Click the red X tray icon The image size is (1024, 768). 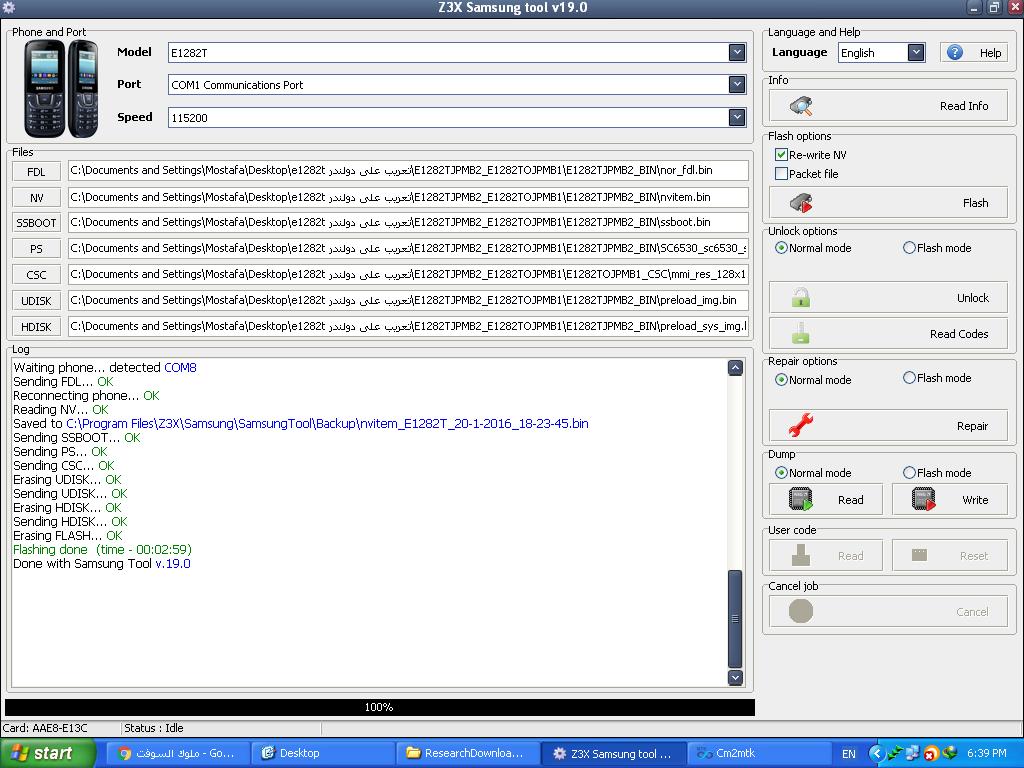931,754
